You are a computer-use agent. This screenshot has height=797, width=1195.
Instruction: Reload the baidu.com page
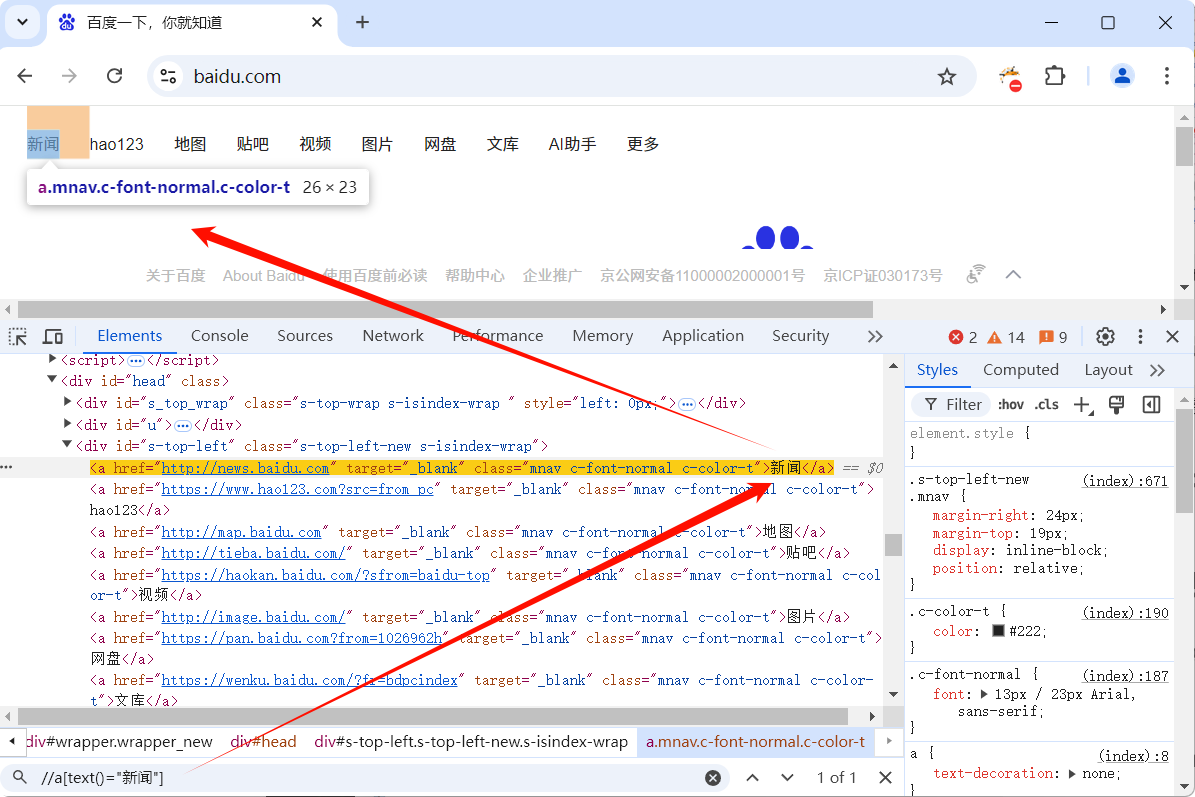click(114, 76)
